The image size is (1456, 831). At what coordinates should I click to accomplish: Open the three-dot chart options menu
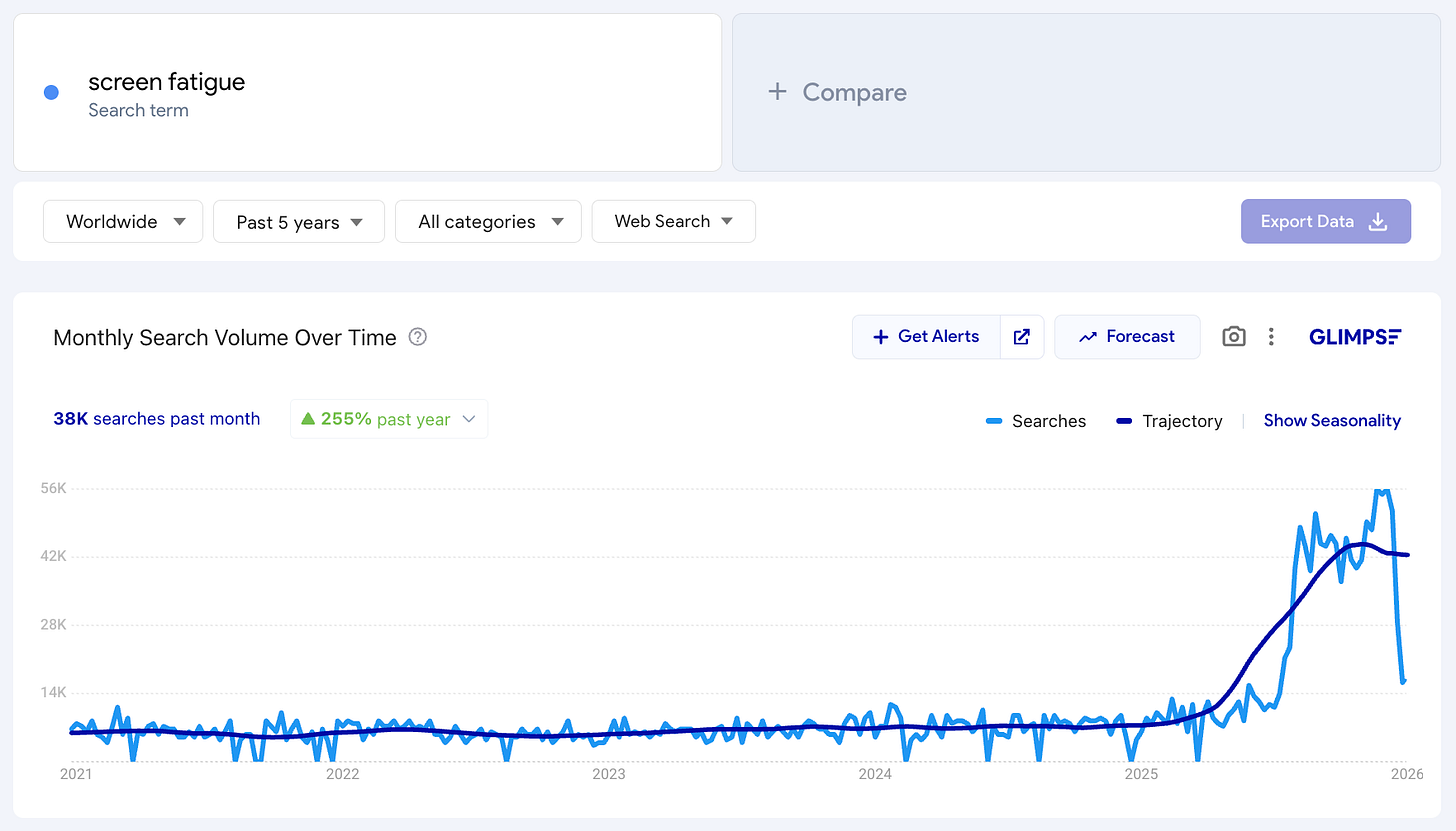coord(1271,337)
